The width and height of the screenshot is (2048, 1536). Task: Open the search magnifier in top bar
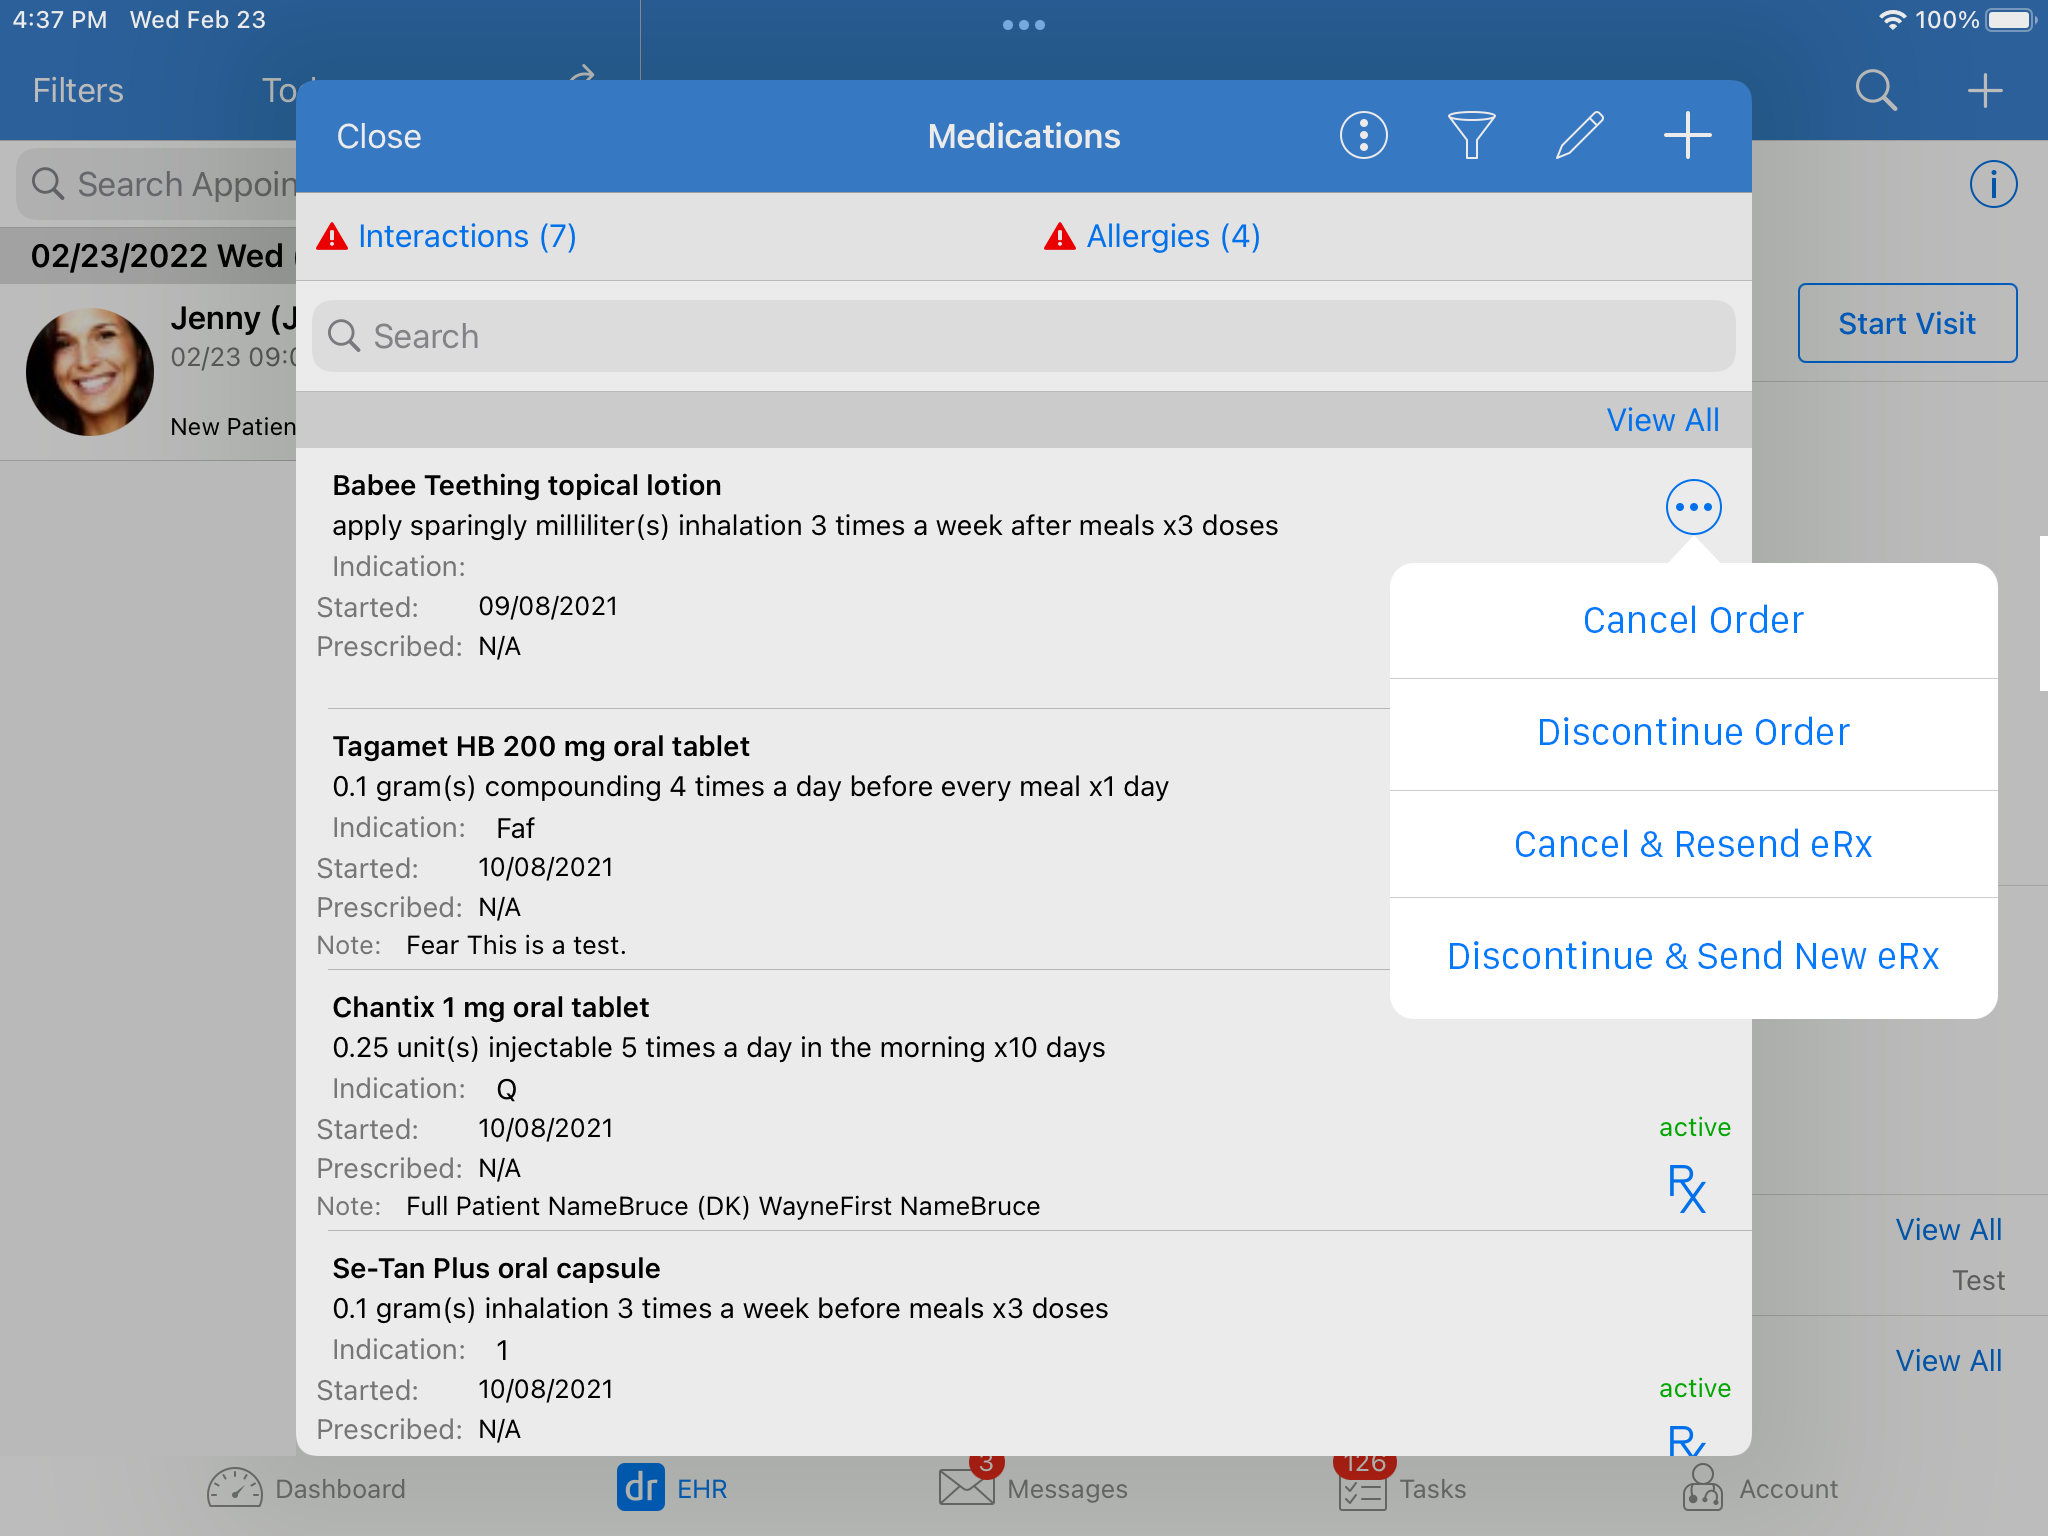1875,90
